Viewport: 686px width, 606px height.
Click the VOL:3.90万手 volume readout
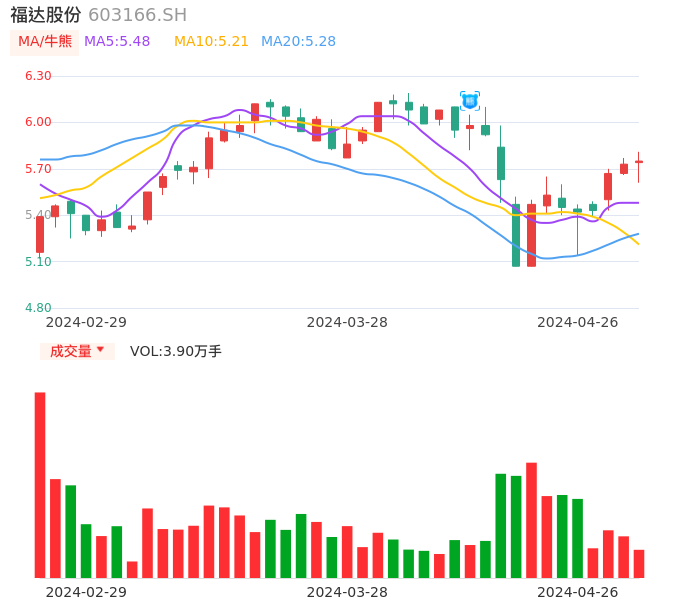176,351
